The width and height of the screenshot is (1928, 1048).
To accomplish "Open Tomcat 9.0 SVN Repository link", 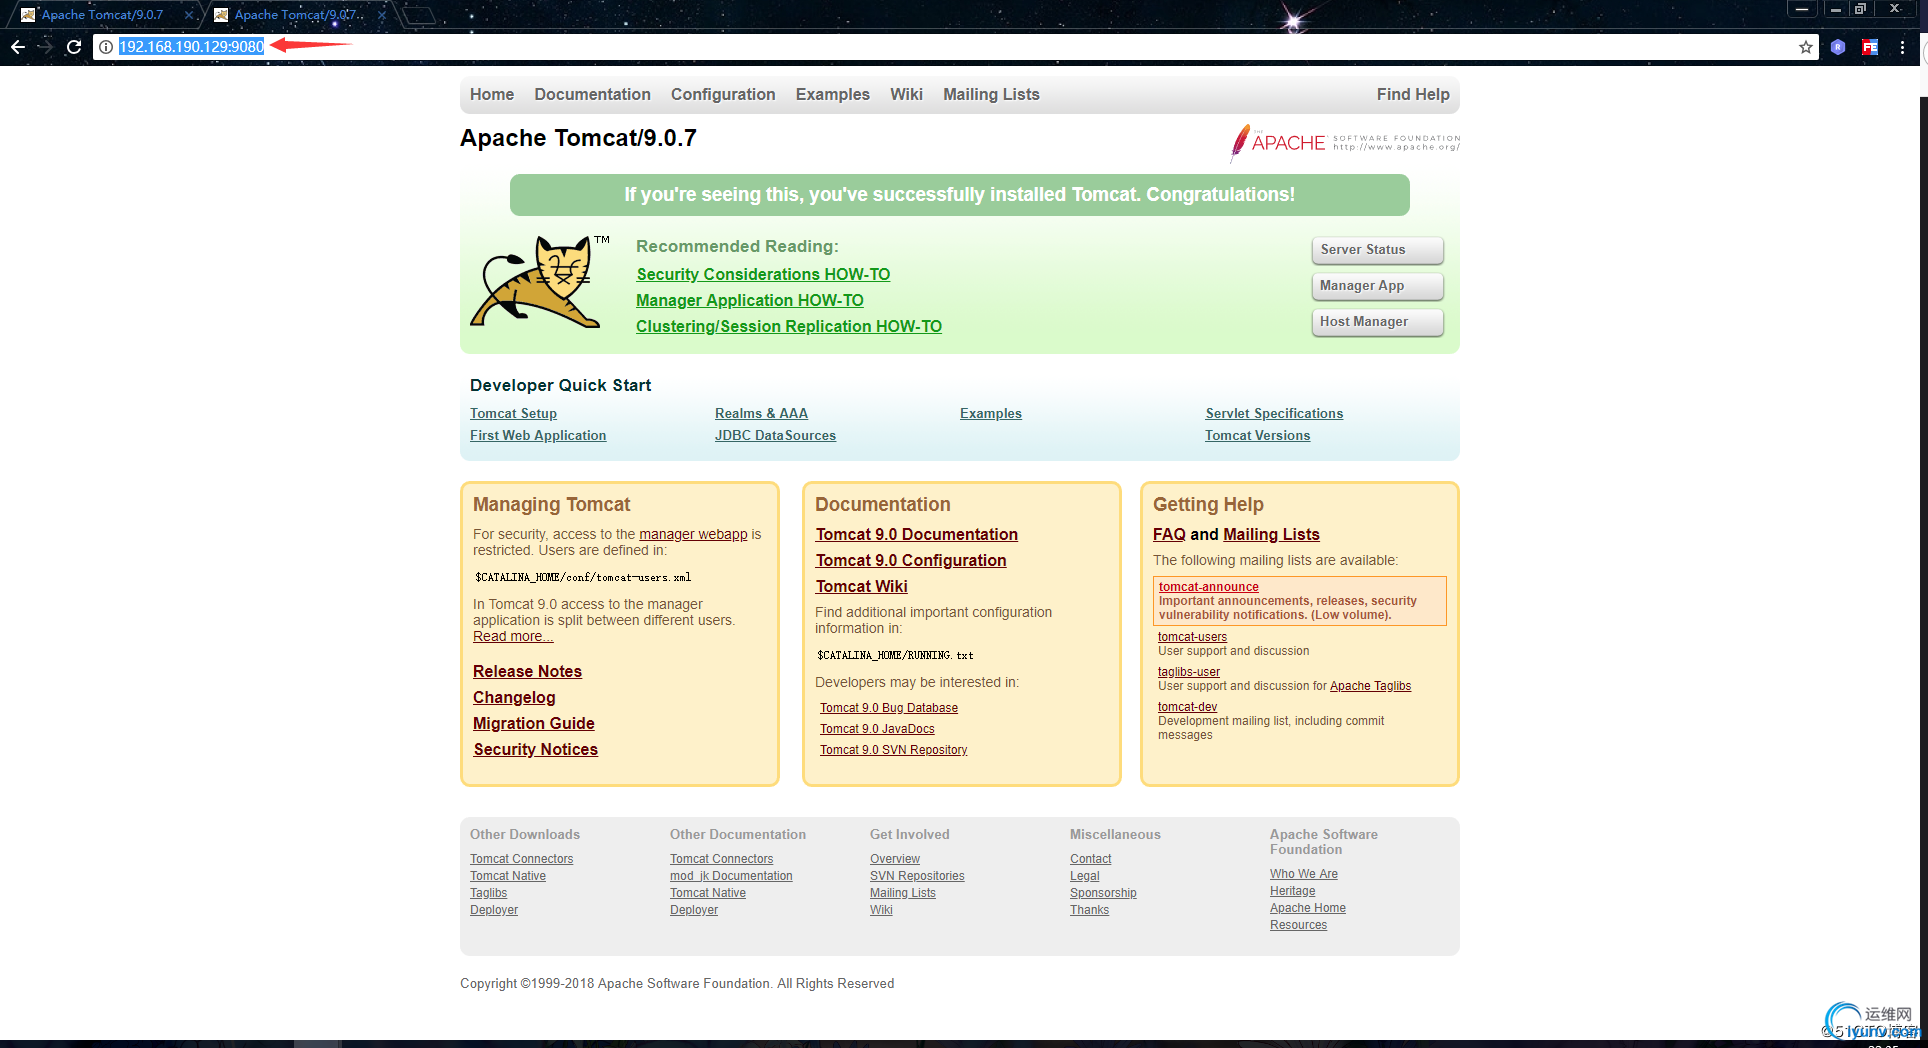I will (x=894, y=750).
